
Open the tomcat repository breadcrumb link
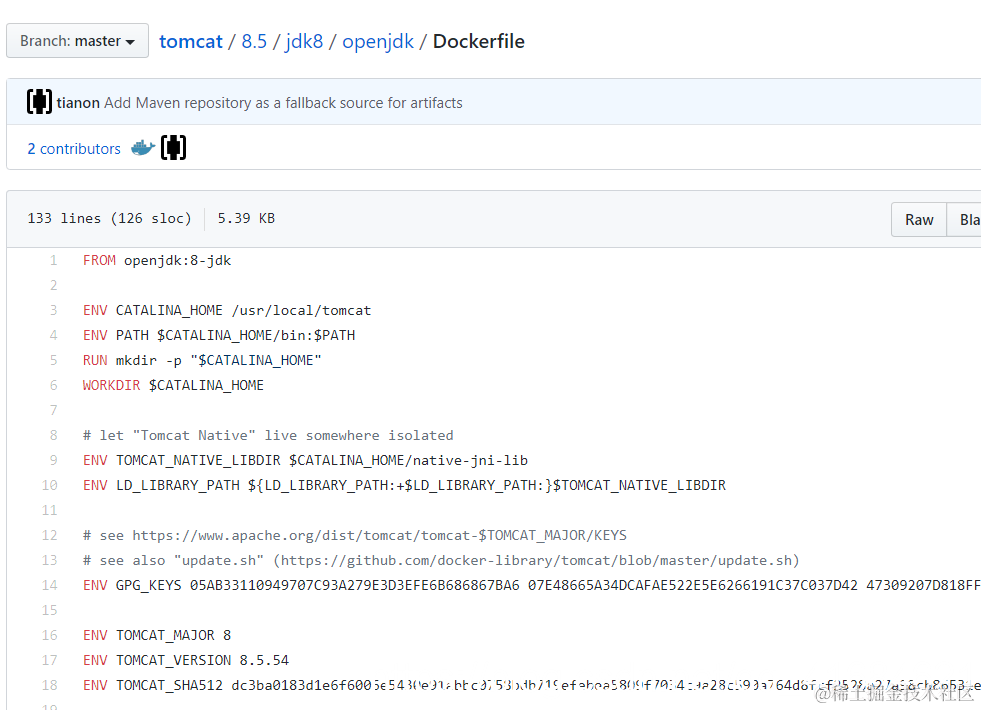coord(191,41)
